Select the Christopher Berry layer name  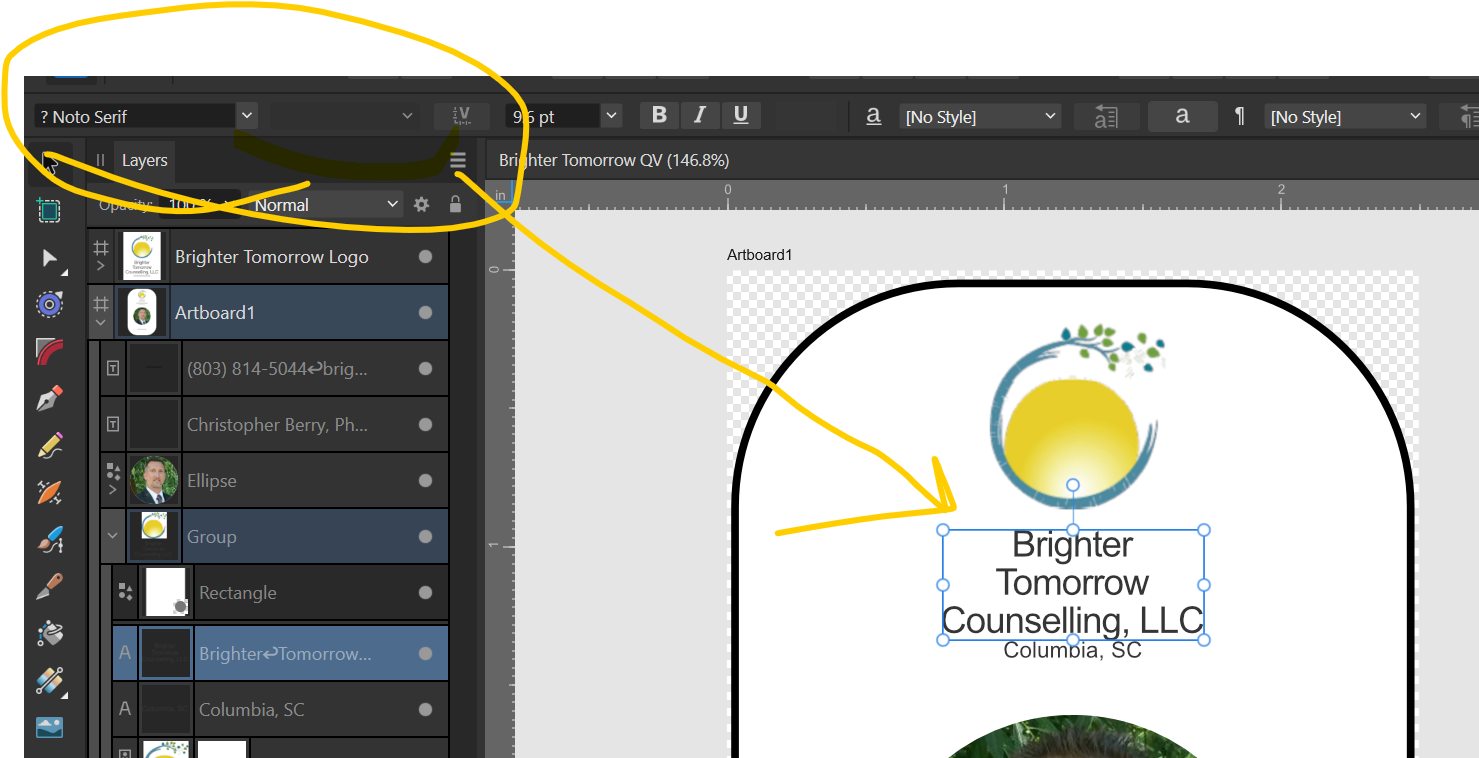pyautogui.click(x=278, y=425)
